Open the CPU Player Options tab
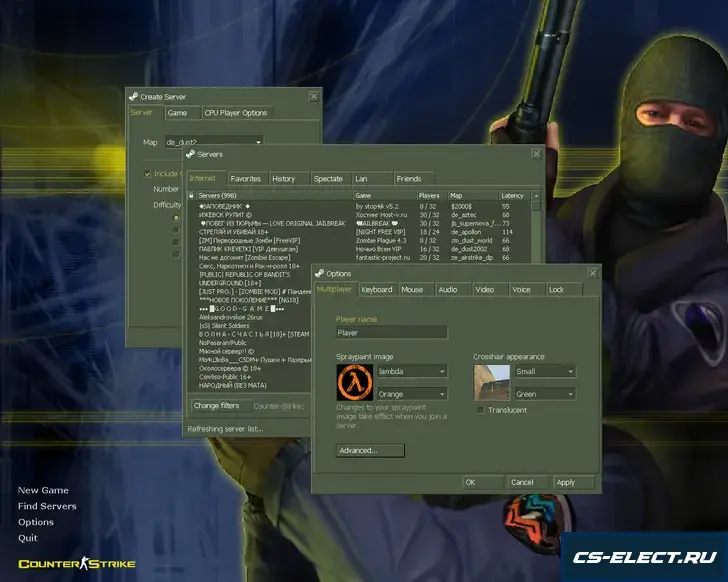The width and height of the screenshot is (728, 582). [237, 113]
